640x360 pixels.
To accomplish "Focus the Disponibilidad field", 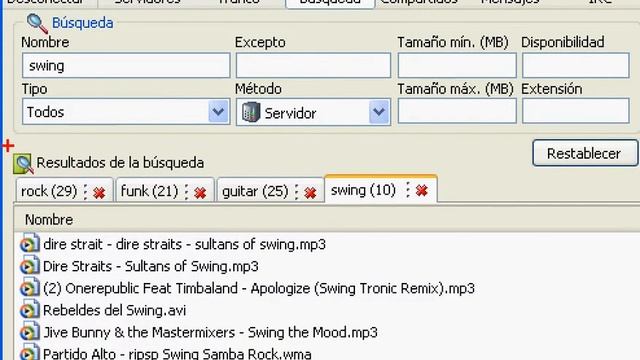I will pos(576,65).
